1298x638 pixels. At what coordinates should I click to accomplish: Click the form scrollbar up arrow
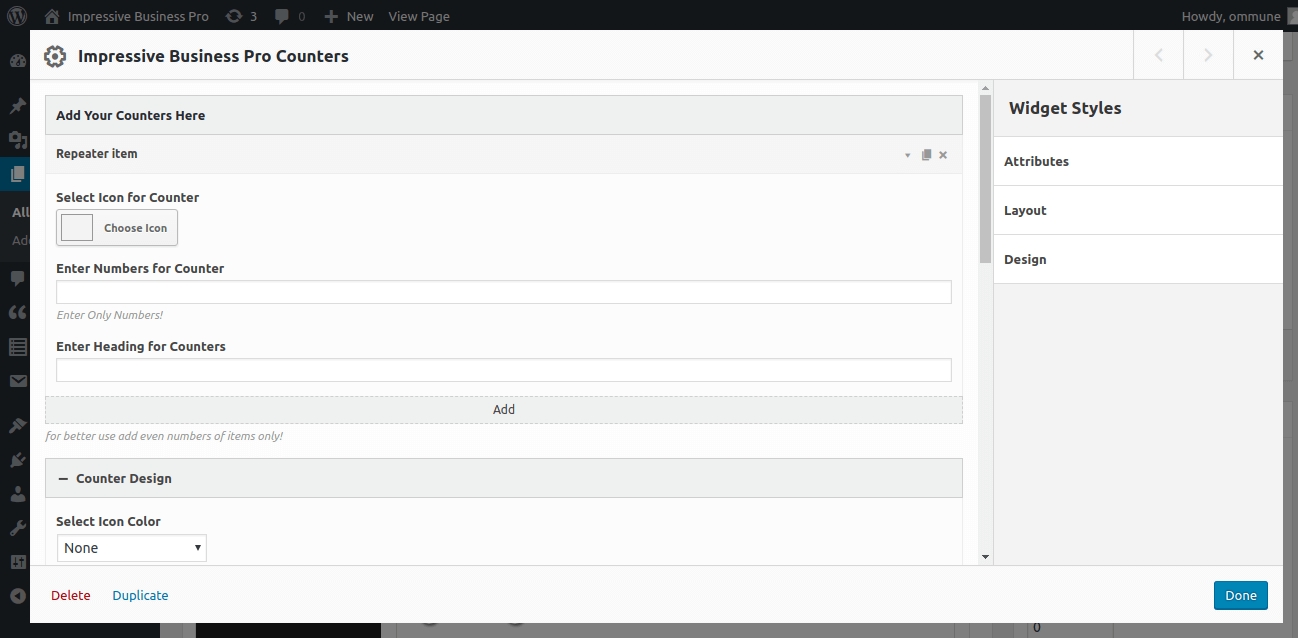(x=985, y=88)
